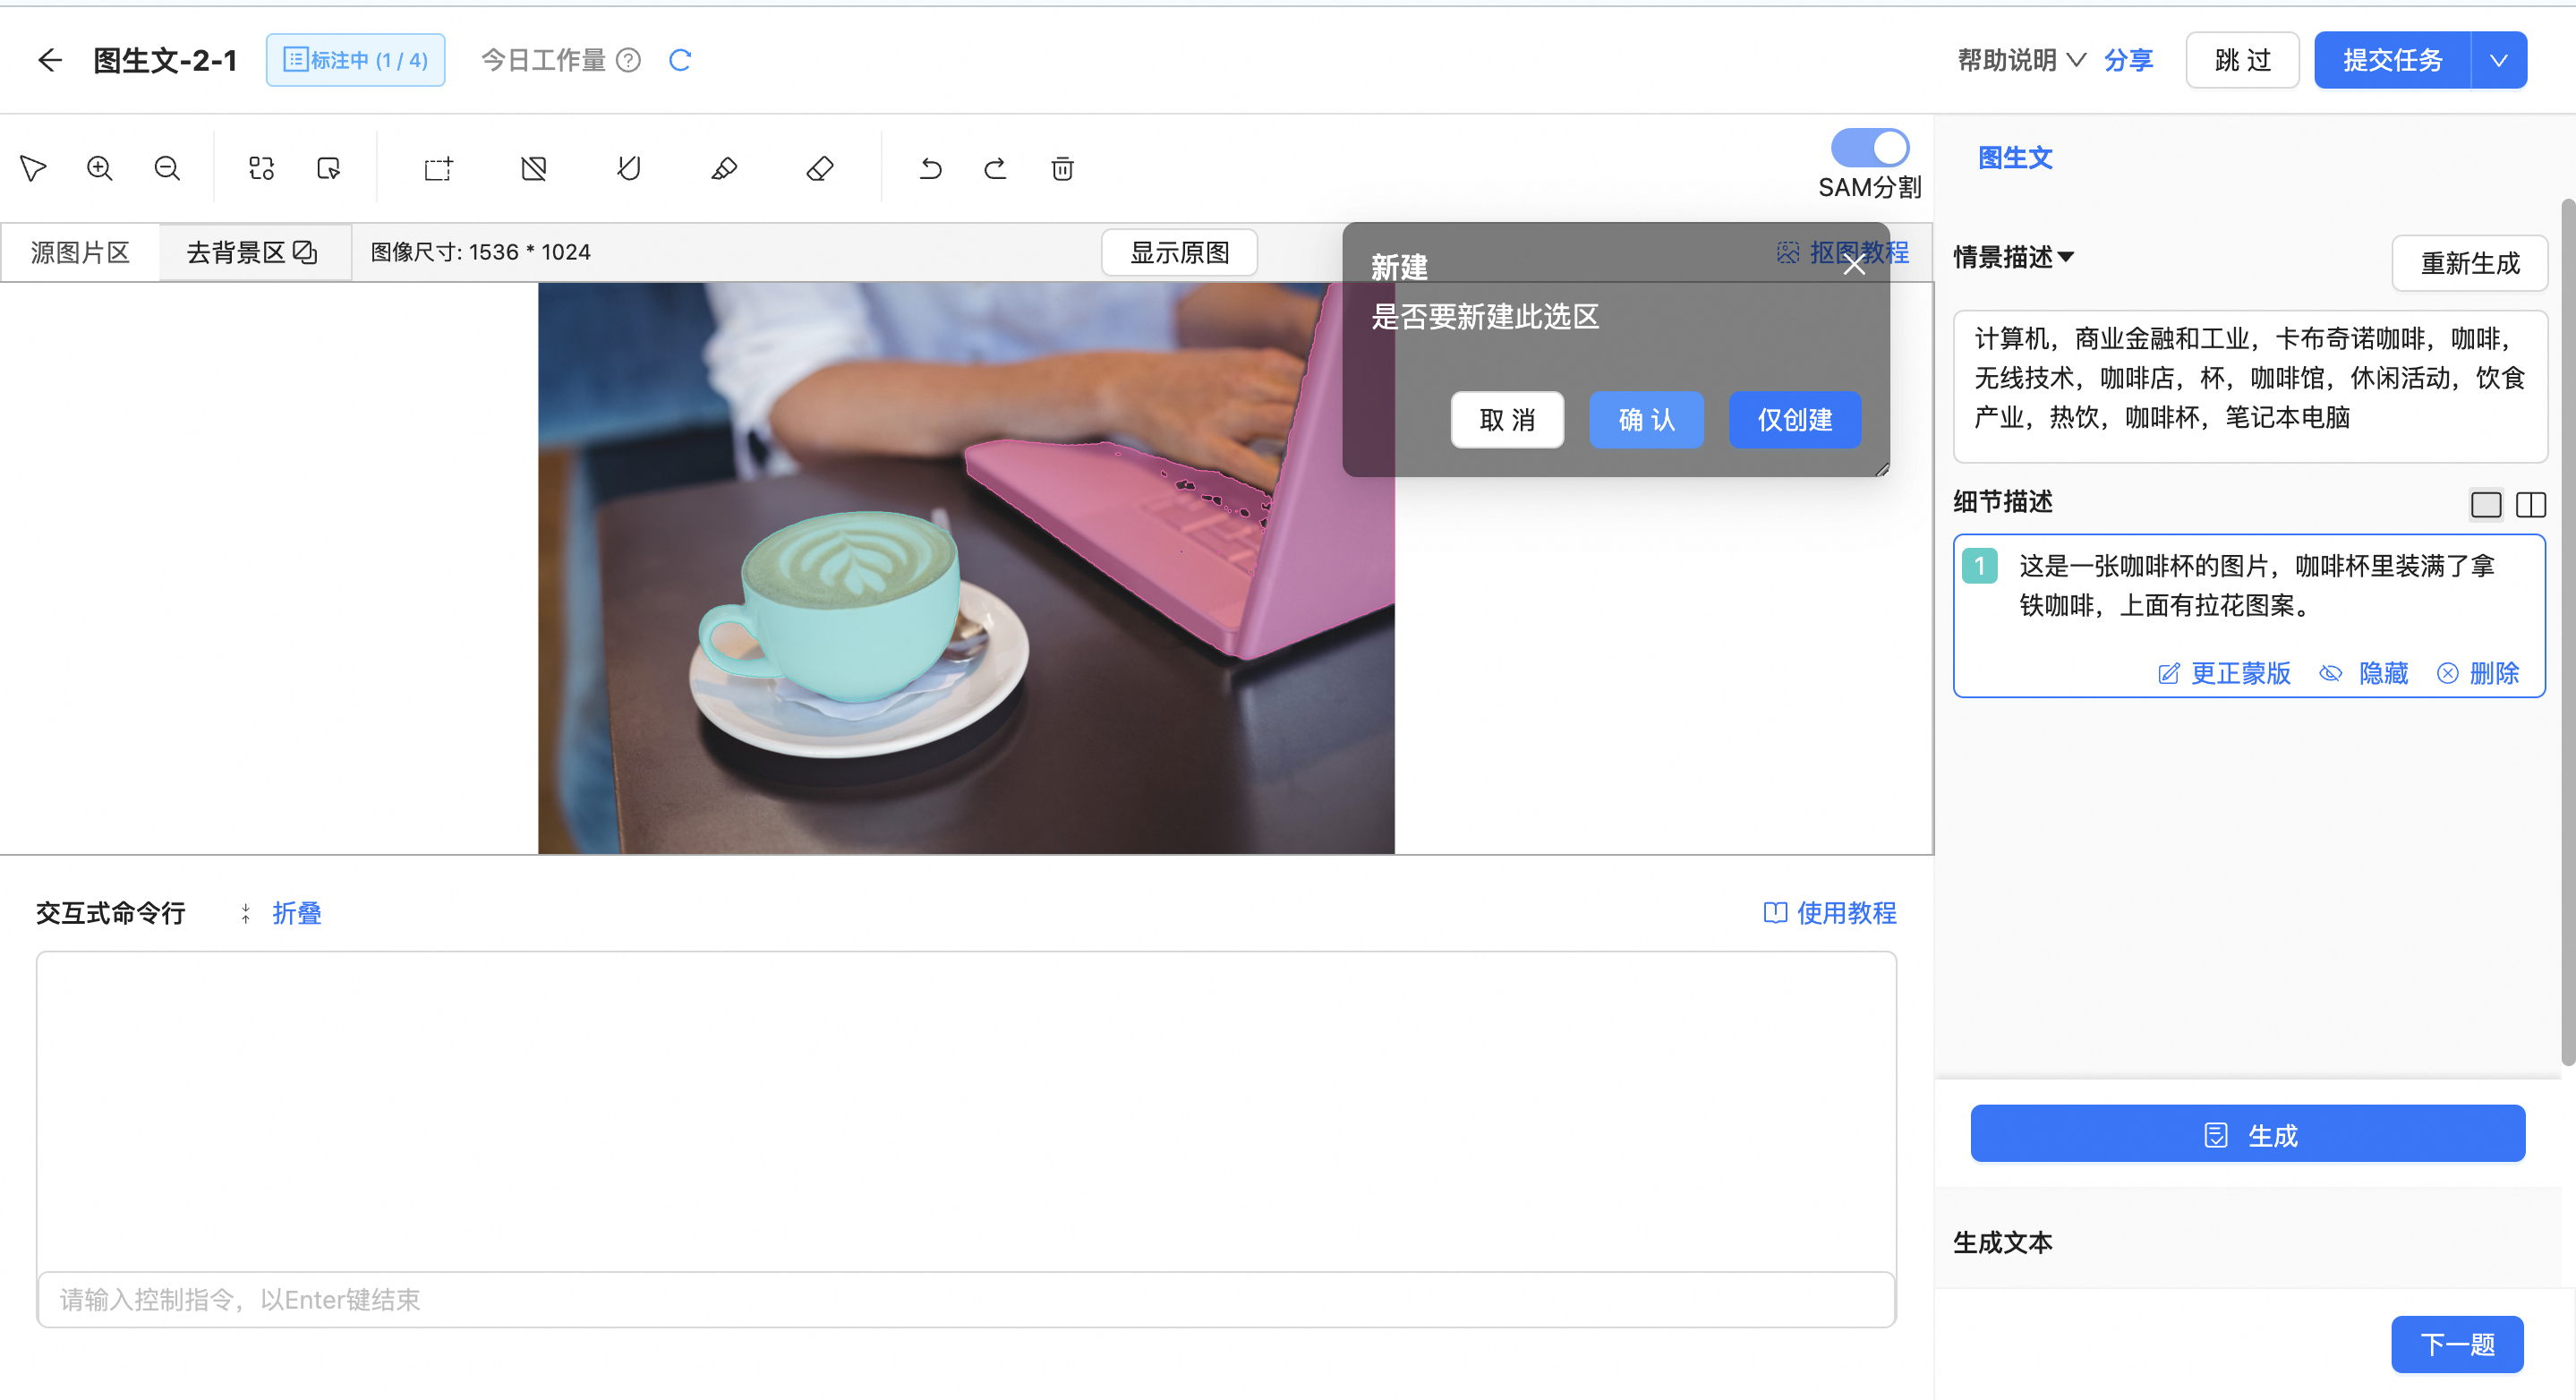Select the eraser tool
The height and width of the screenshot is (1400, 2576).
coord(820,168)
